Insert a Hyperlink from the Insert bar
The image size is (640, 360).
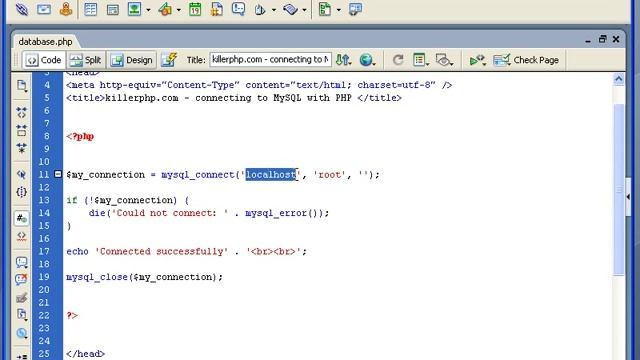pos(22,9)
